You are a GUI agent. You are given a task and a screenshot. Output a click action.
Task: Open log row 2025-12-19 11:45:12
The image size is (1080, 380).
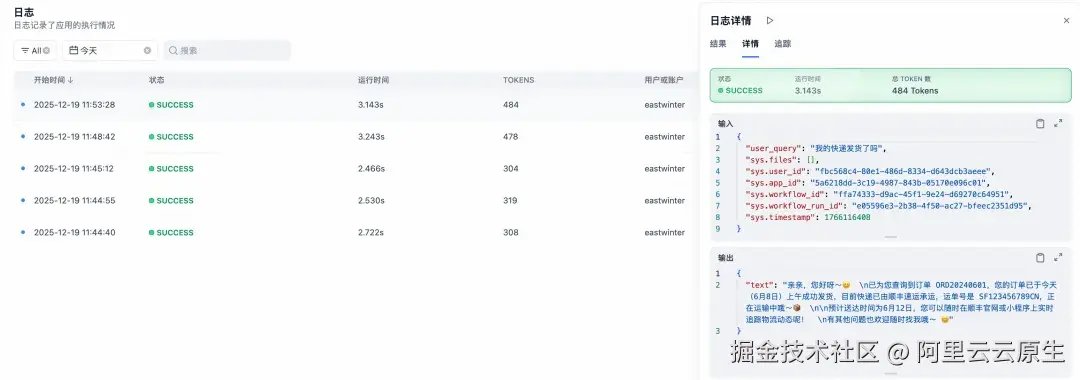(x=355, y=169)
